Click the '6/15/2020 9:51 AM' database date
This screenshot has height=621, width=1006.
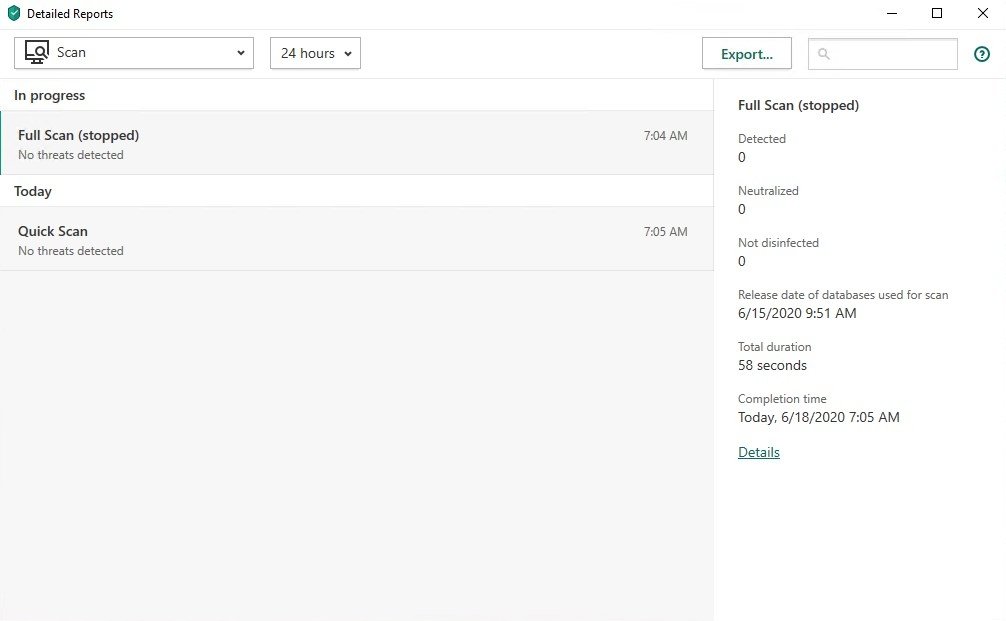click(x=797, y=314)
